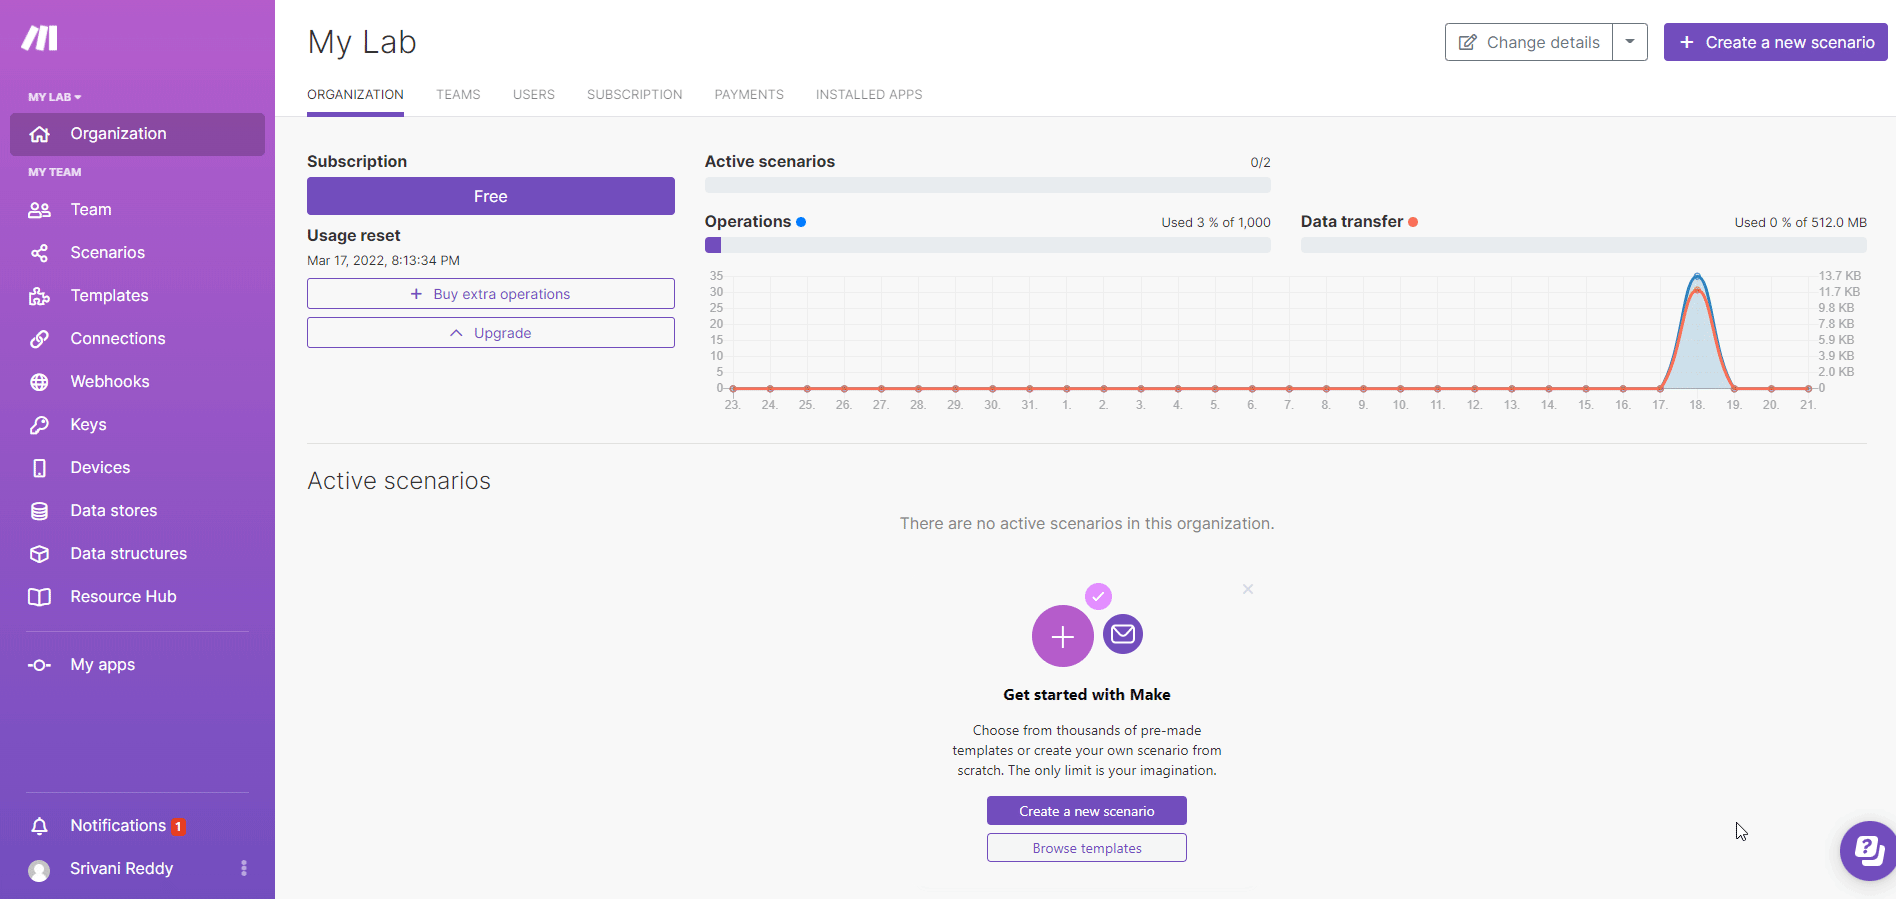This screenshot has height=899, width=1896.
Task: Click the red notification badge
Action: pos(178,826)
